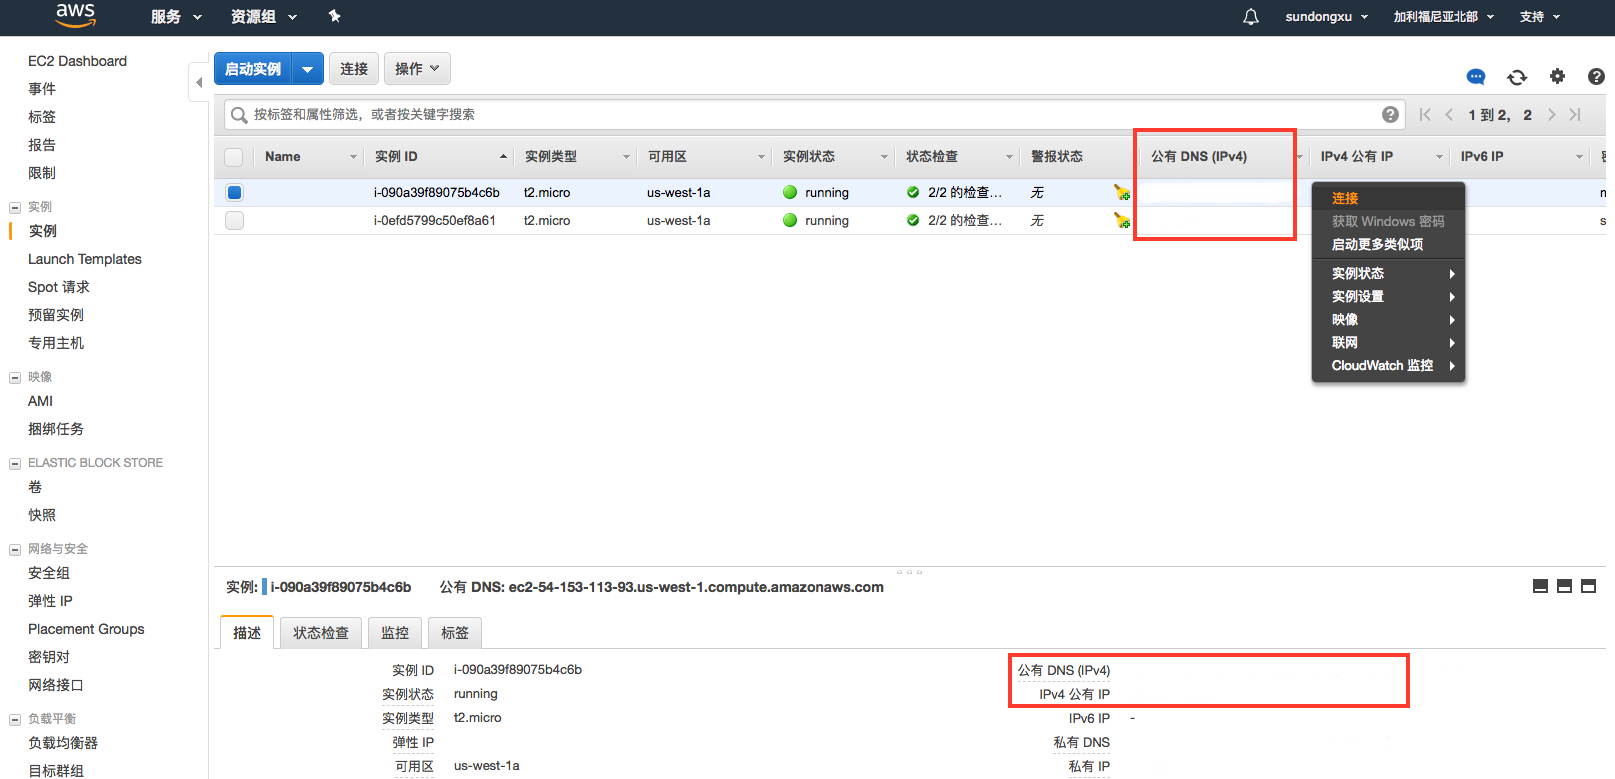This screenshot has width=1615, height=779.
Task: Go to first page of results
Action: pyautogui.click(x=1425, y=115)
